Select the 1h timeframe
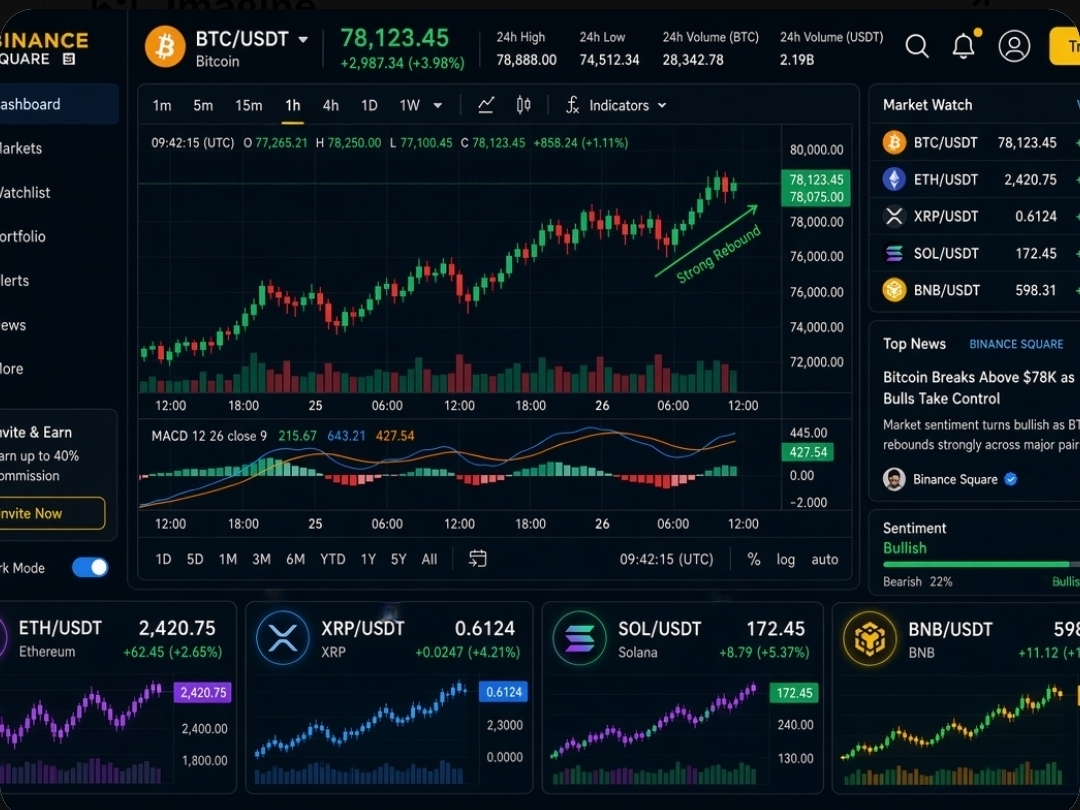This screenshot has width=1080, height=810. pyautogui.click(x=293, y=105)
